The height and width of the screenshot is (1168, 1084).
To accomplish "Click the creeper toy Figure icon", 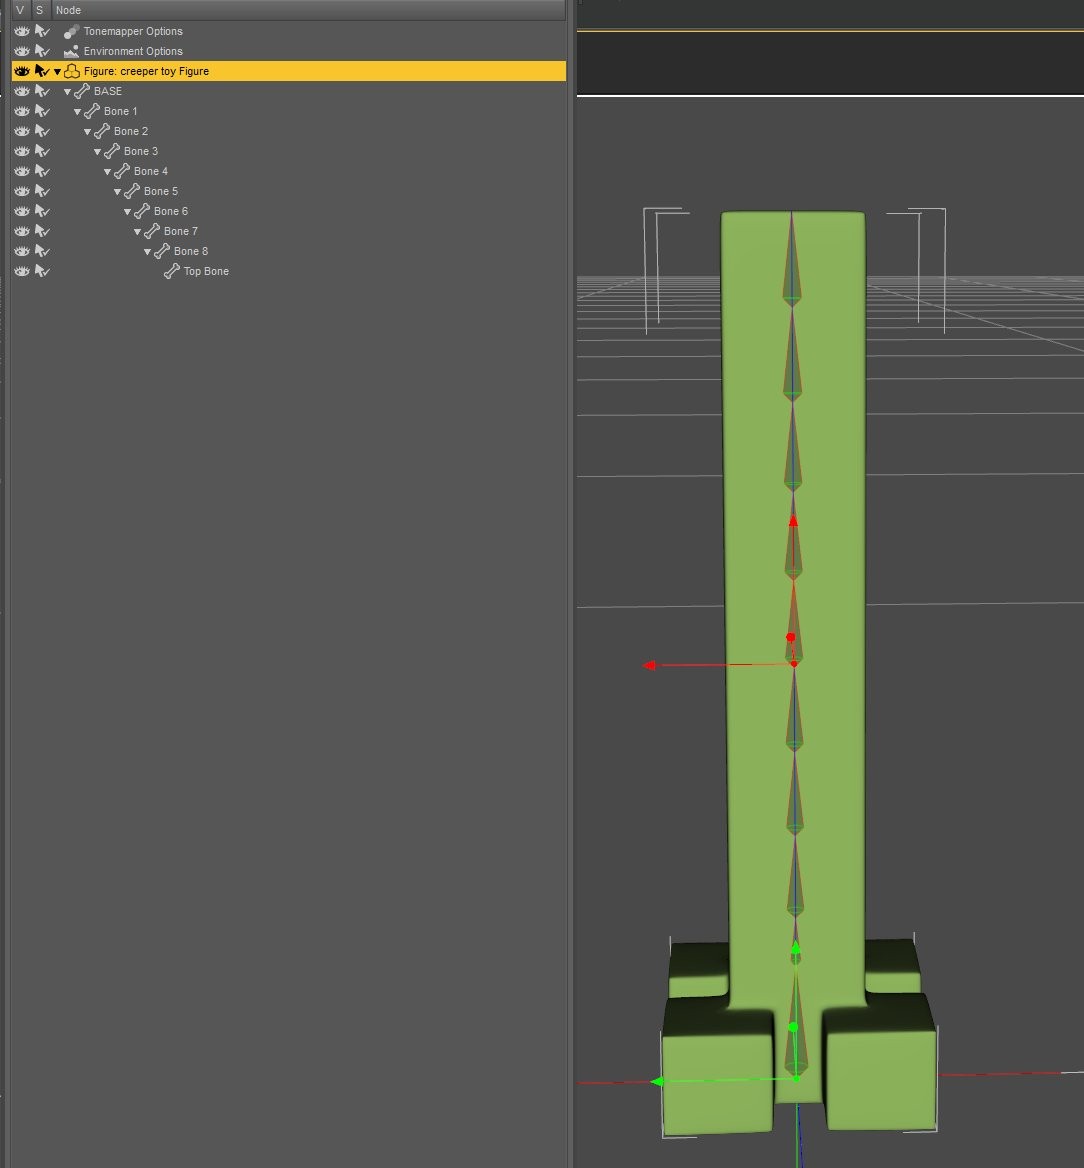I will tap(72, 71).
